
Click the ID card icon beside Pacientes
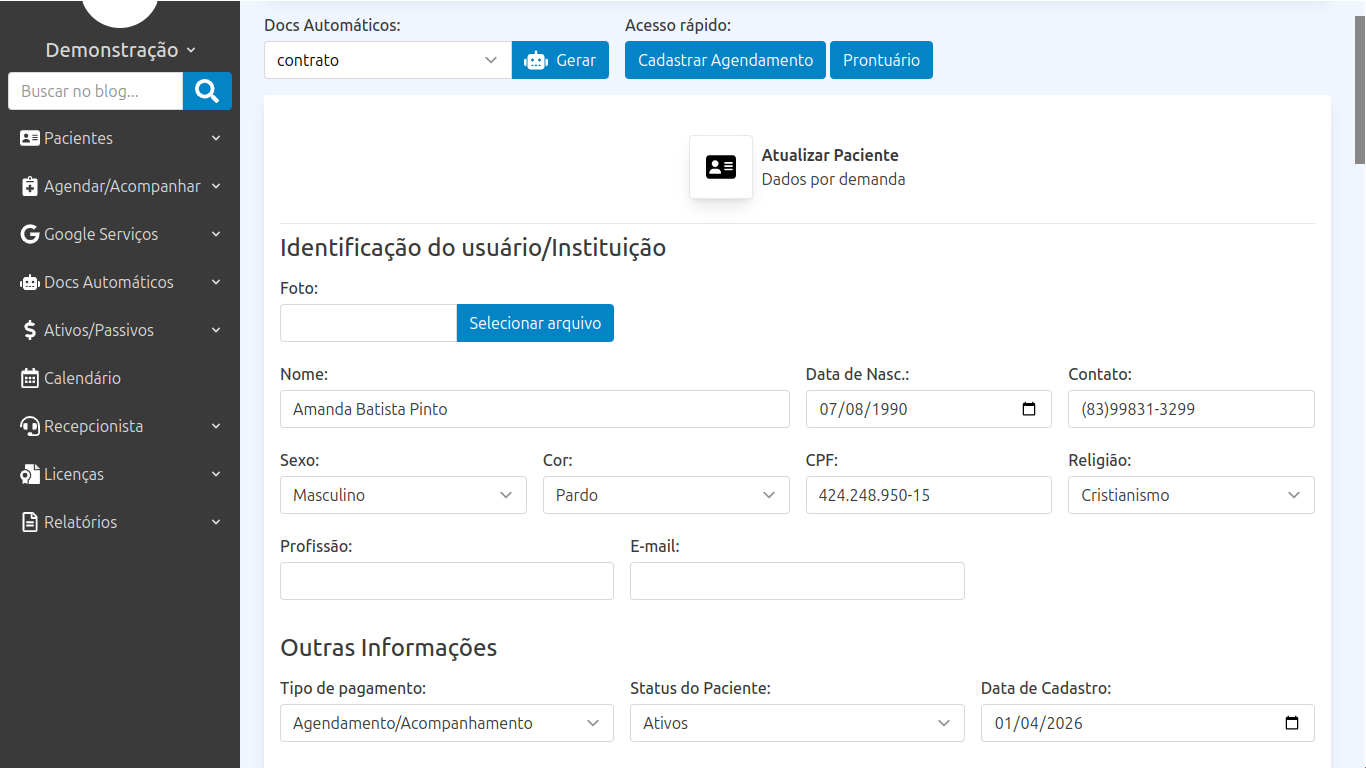[x=30, y=138]
